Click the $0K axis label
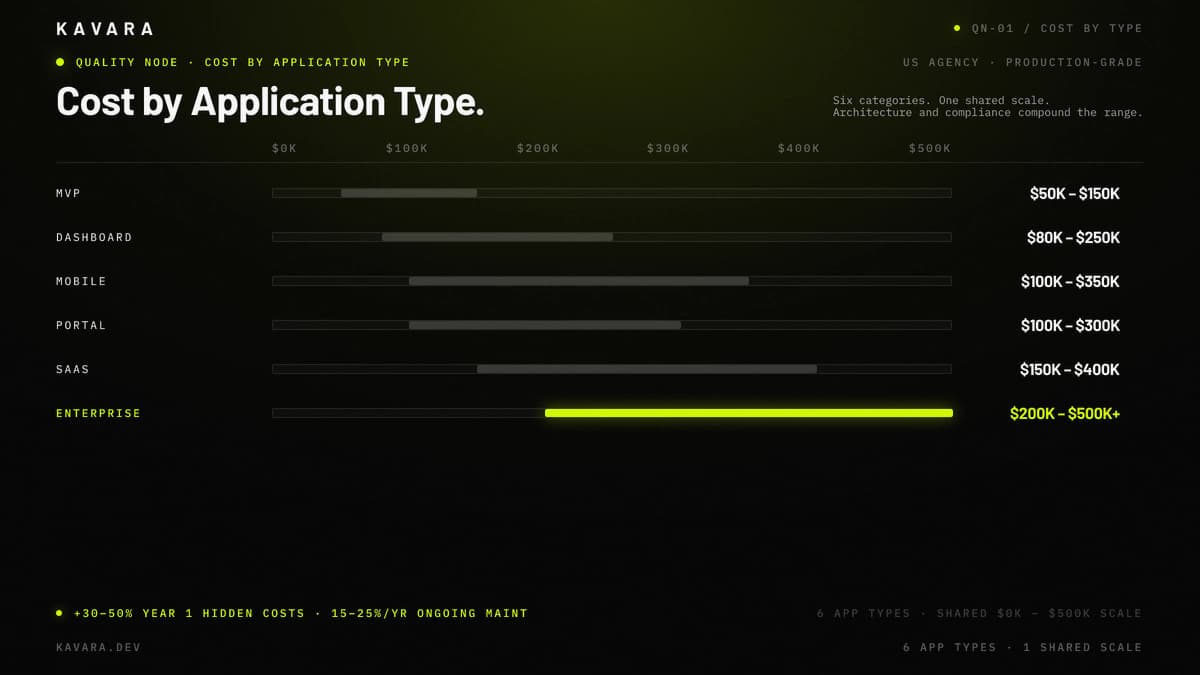 click(x=285, y=148)
